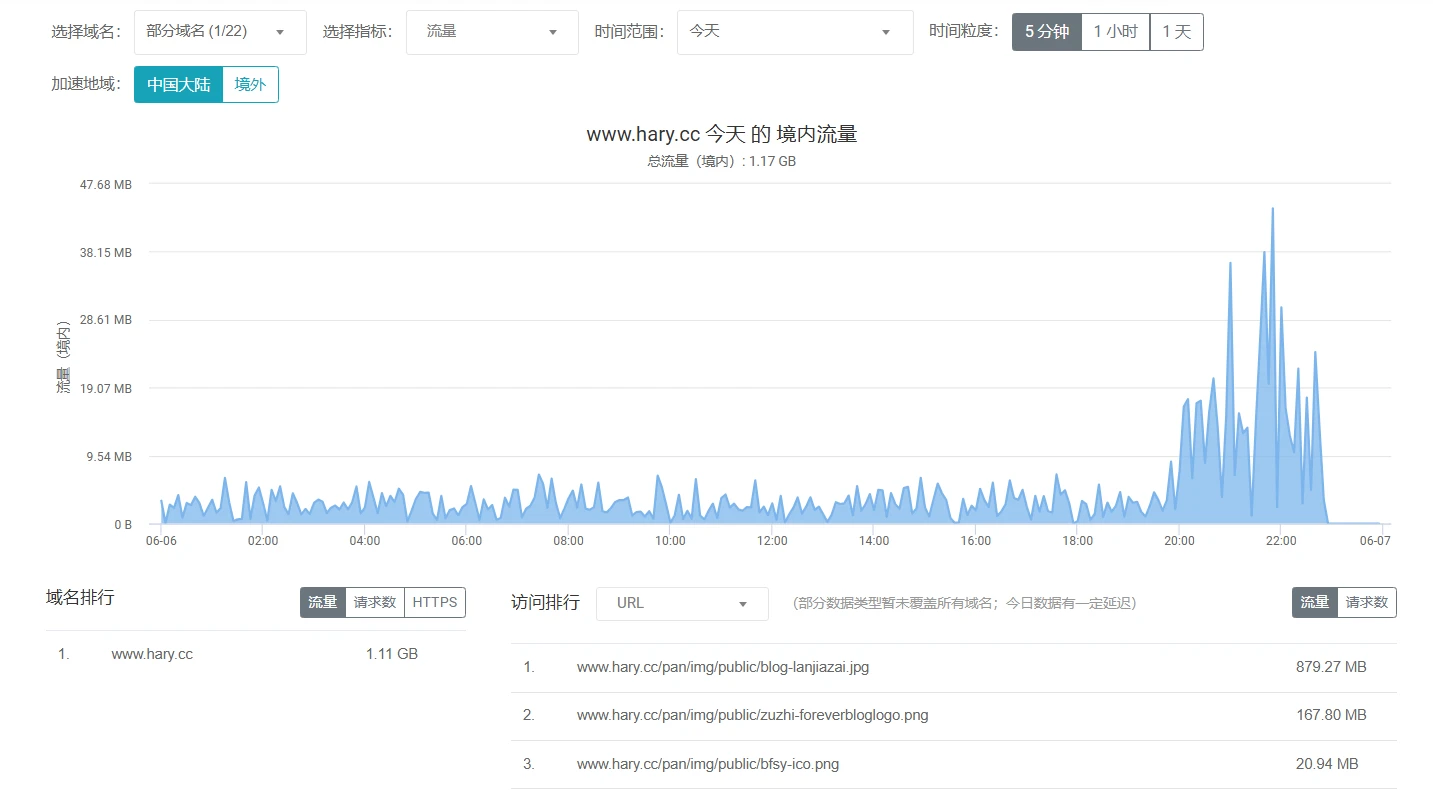Show 请求数 in domain ranking

click(374, 602)
